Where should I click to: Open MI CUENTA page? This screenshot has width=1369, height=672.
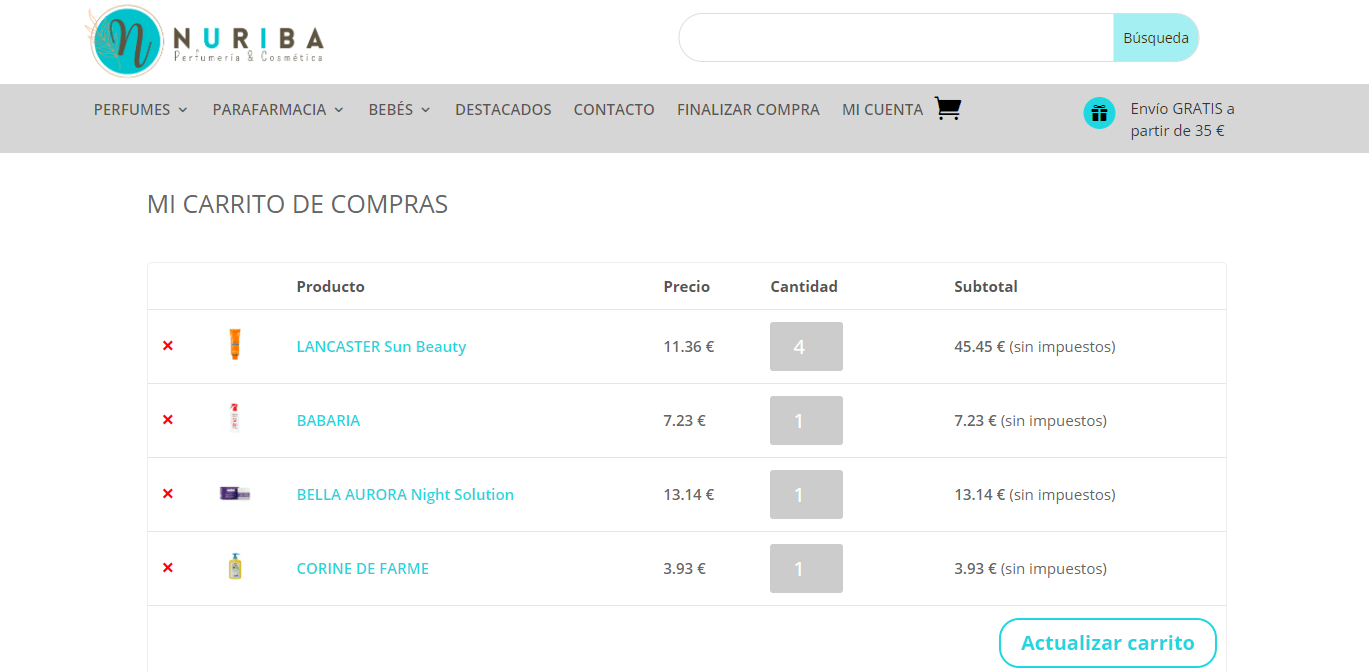pos(882,110)
